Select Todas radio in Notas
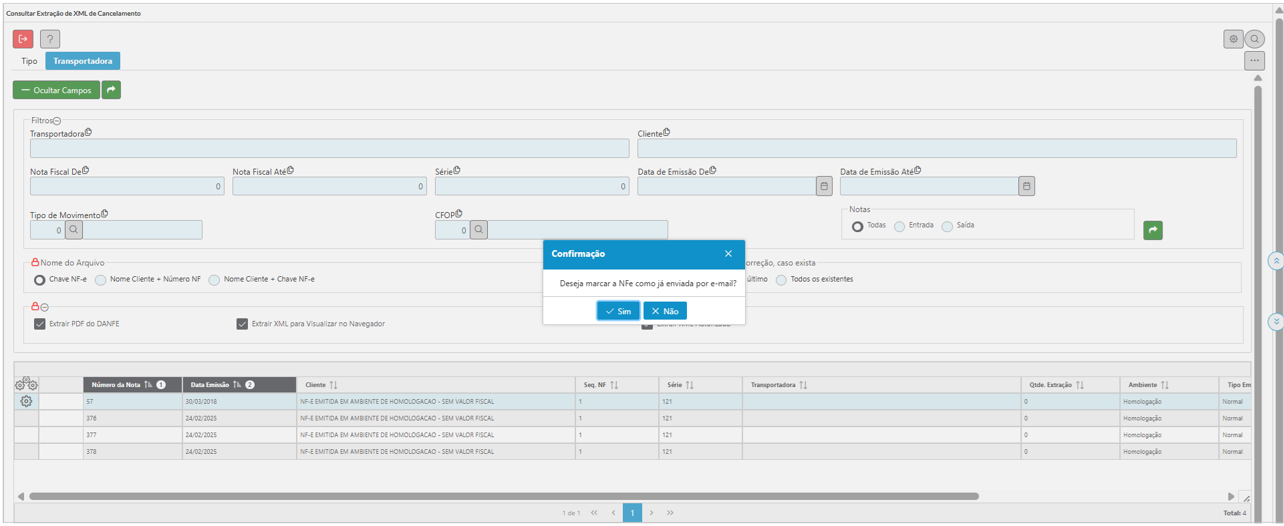Viewport: 1284px width, 526px height. pos(857,226)
